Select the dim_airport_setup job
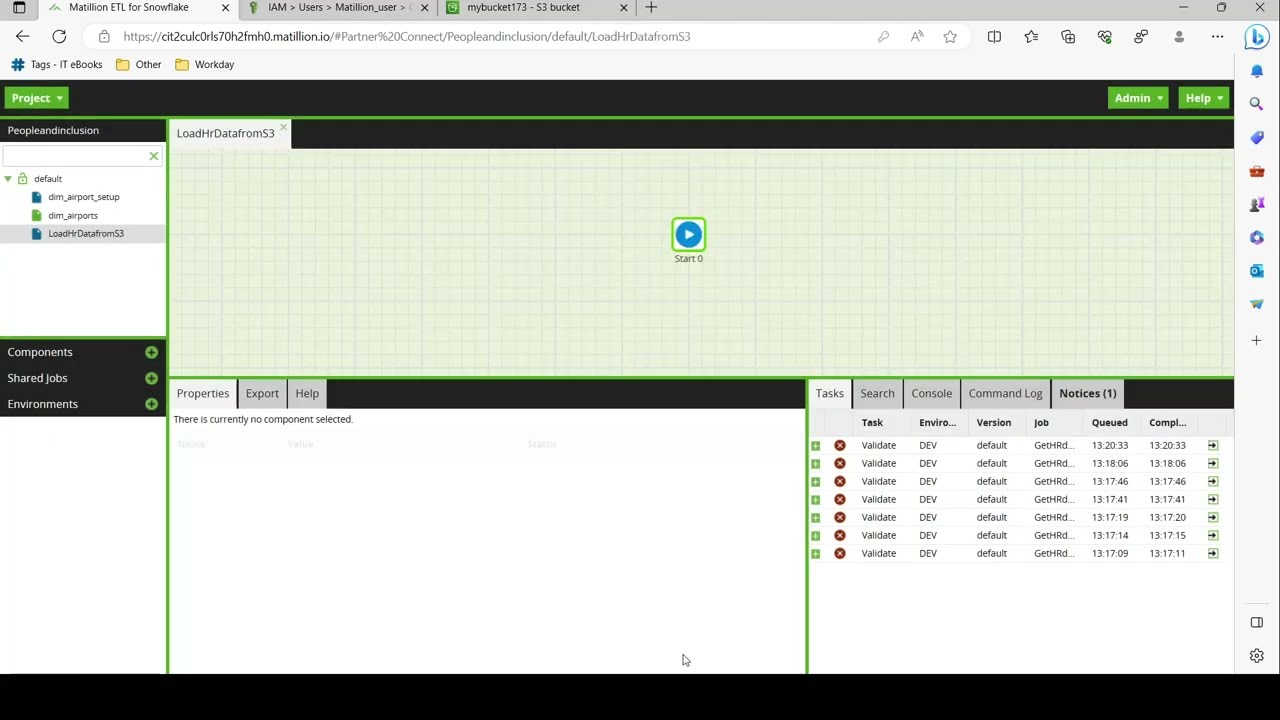Screen dimensions: 1280x720 [83, 197]
